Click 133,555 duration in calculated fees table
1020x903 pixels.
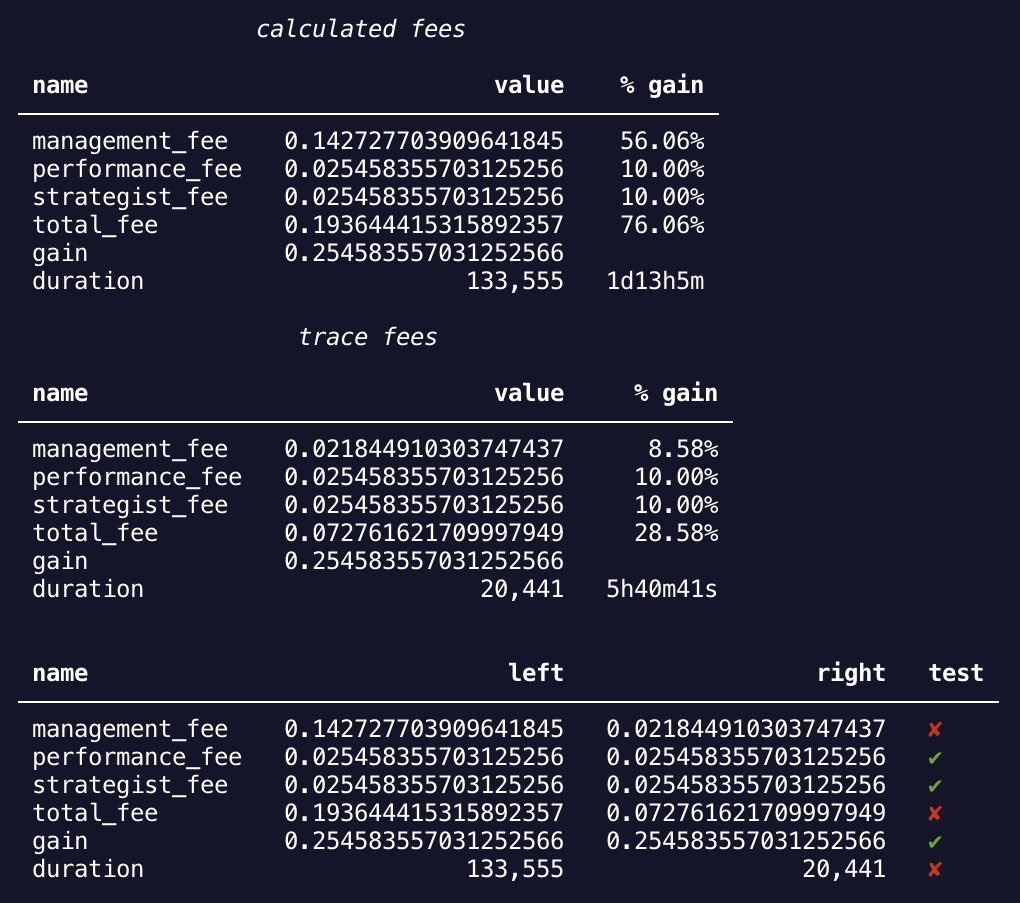pyautogui.click(x=515, y=281)
